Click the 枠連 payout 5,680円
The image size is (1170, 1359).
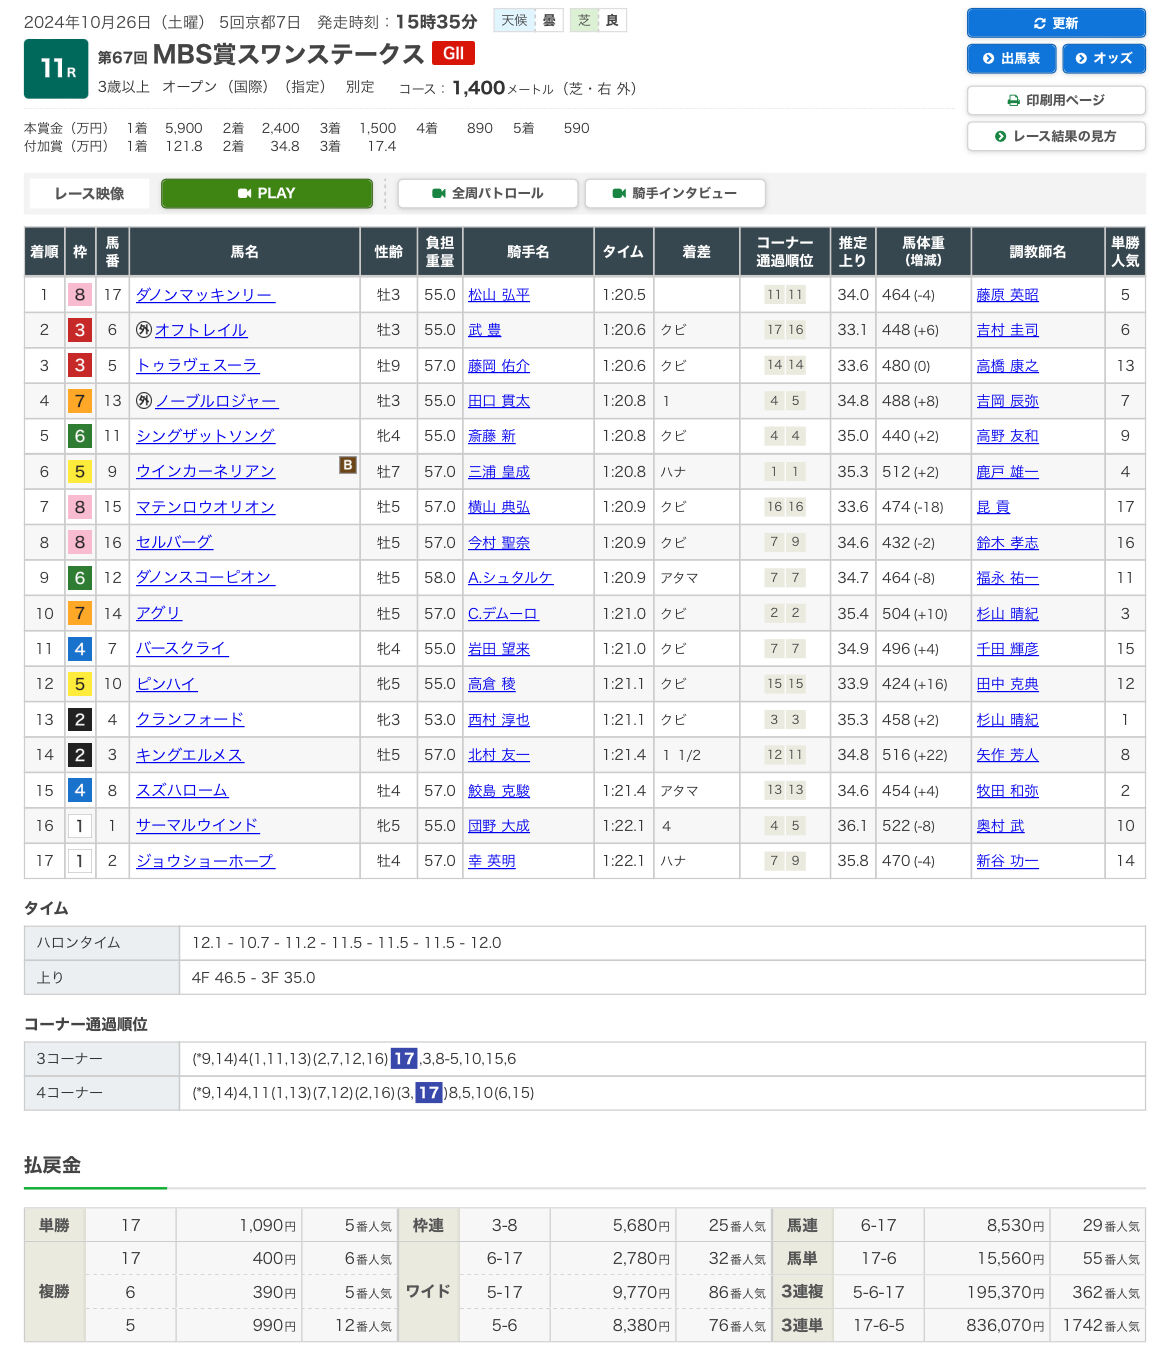click(641, 1226)
